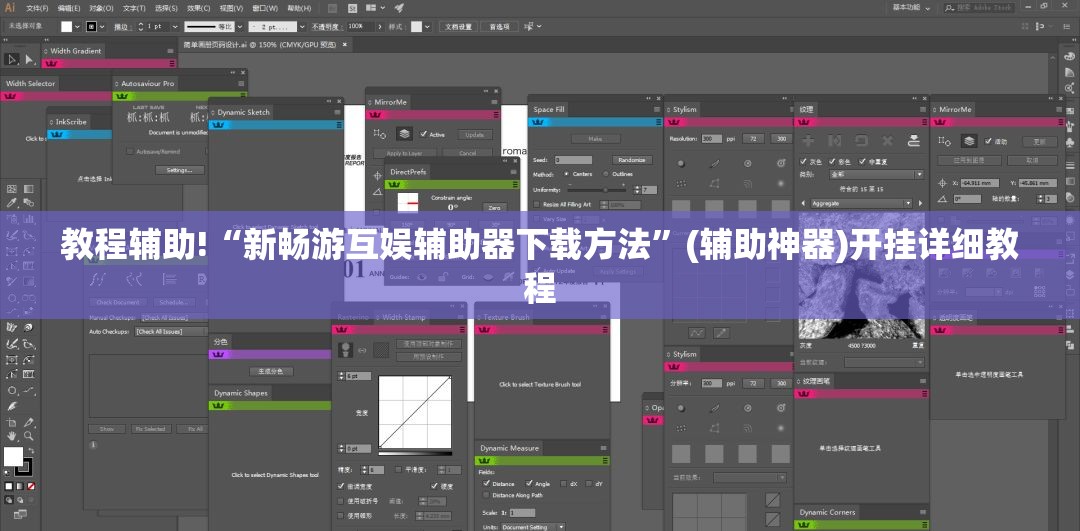Screen dimensions: 1080x531
Task: Open the 编辑(E) menu
Action: click(x=69, y=8)
